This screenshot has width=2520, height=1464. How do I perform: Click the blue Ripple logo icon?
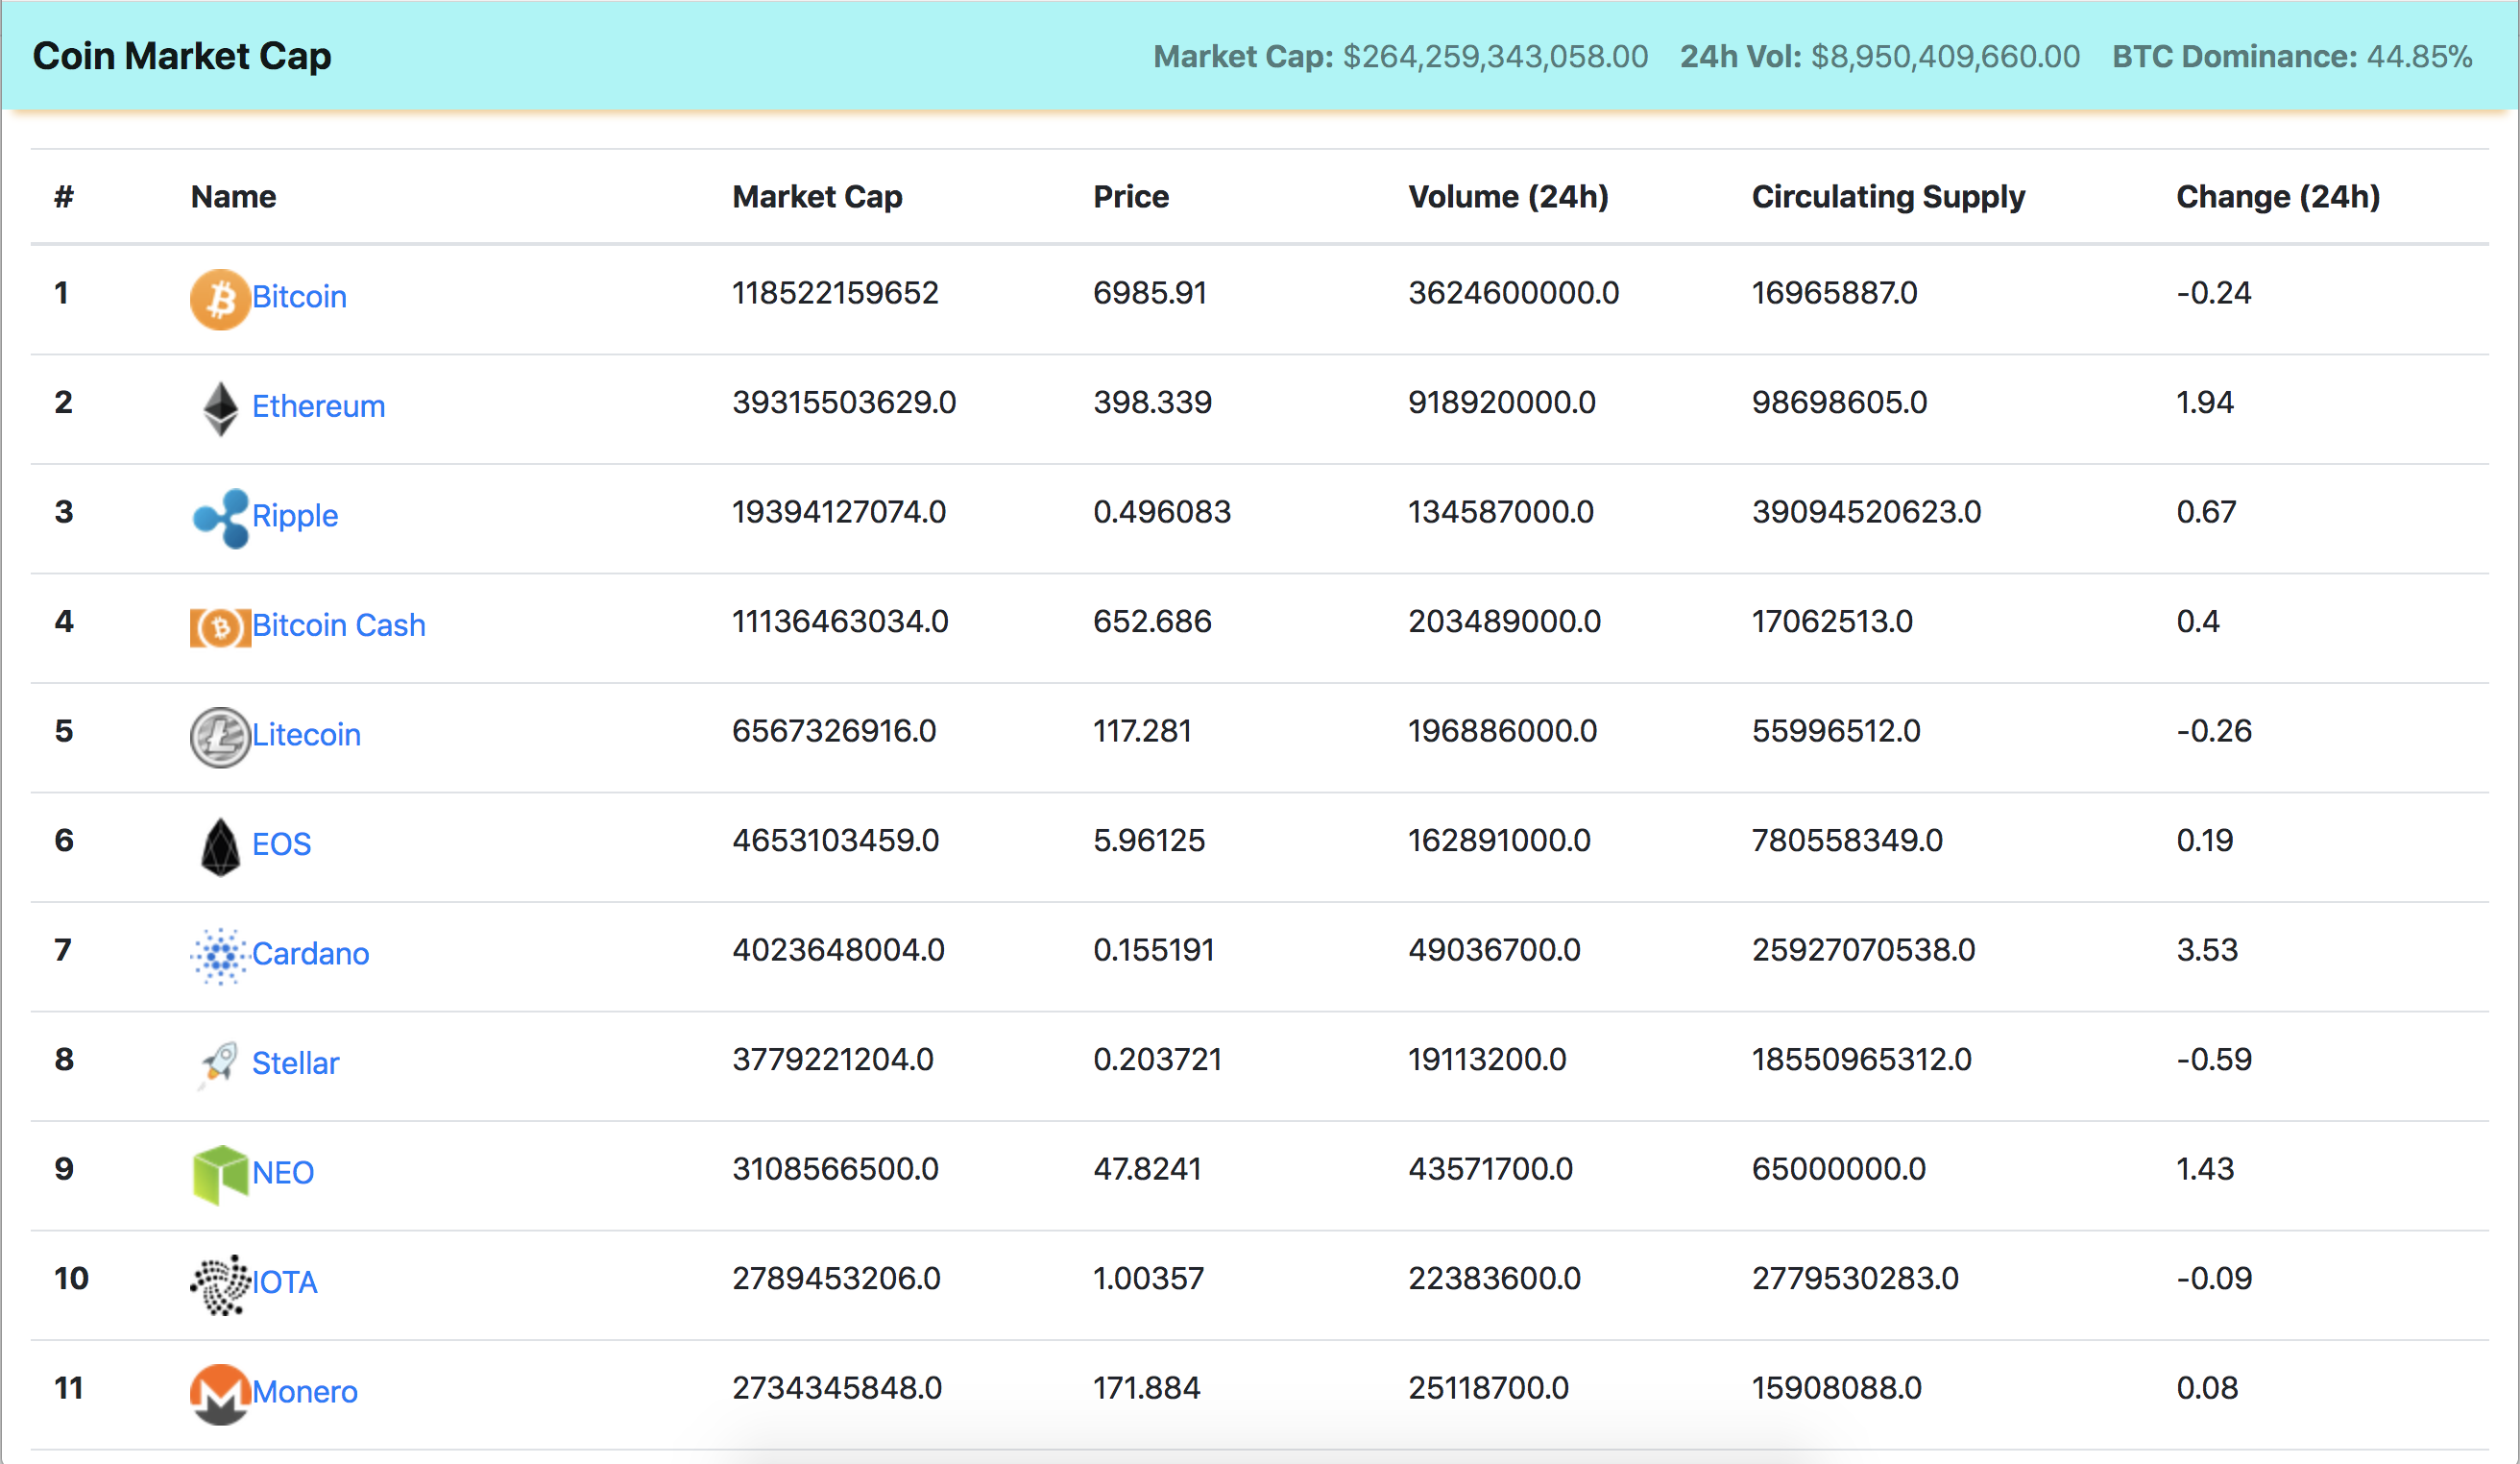[220, 518]
